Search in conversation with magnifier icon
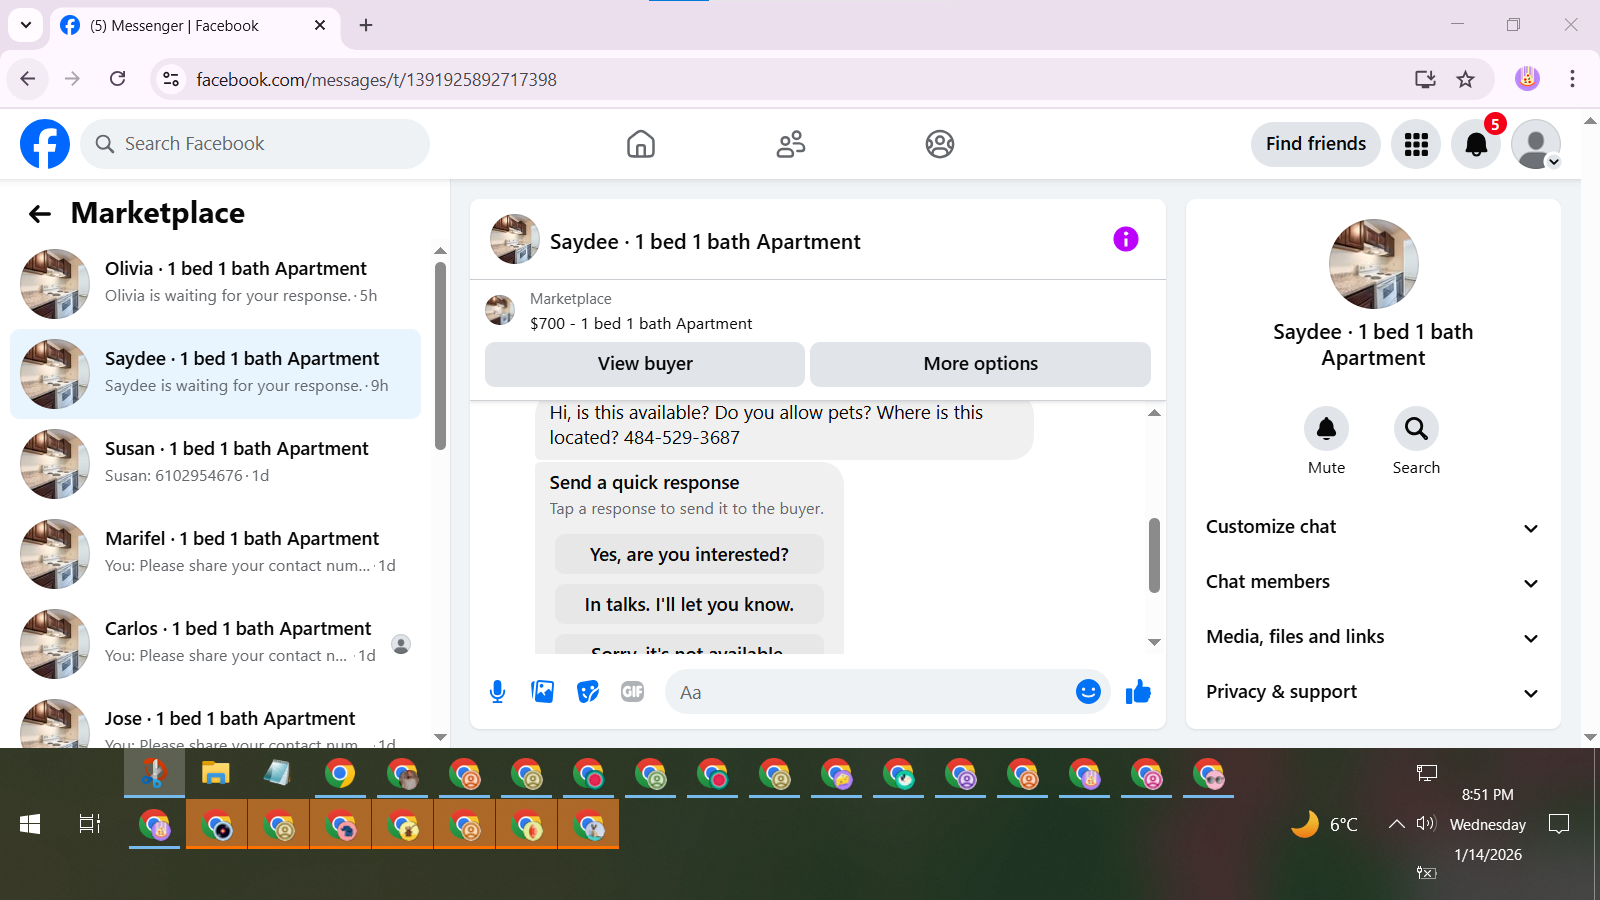This screenshot has width=1600, height=900. coord(1416,429)
